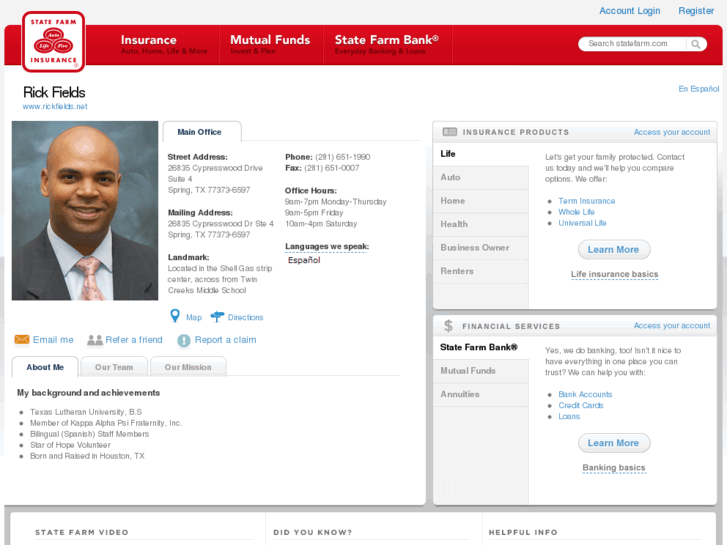The height and width of the screenshot is (545, 727).
Task: Select the Main Office tab
Action: tap(202, 132)
